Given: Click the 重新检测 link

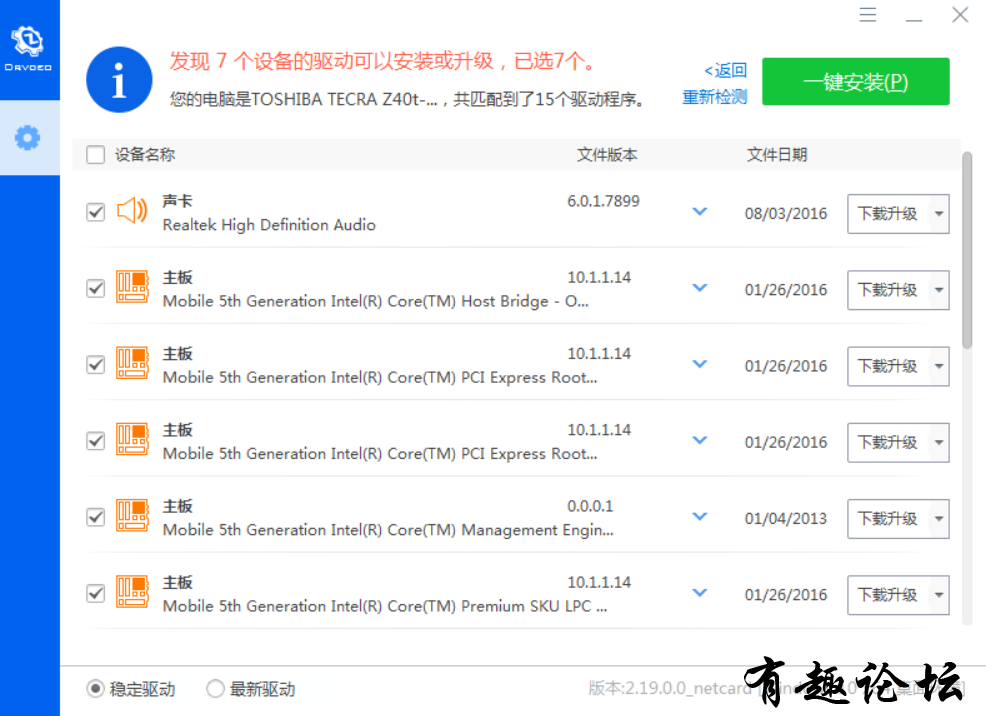Looking at the screenshot, I should tap(715, 97).
